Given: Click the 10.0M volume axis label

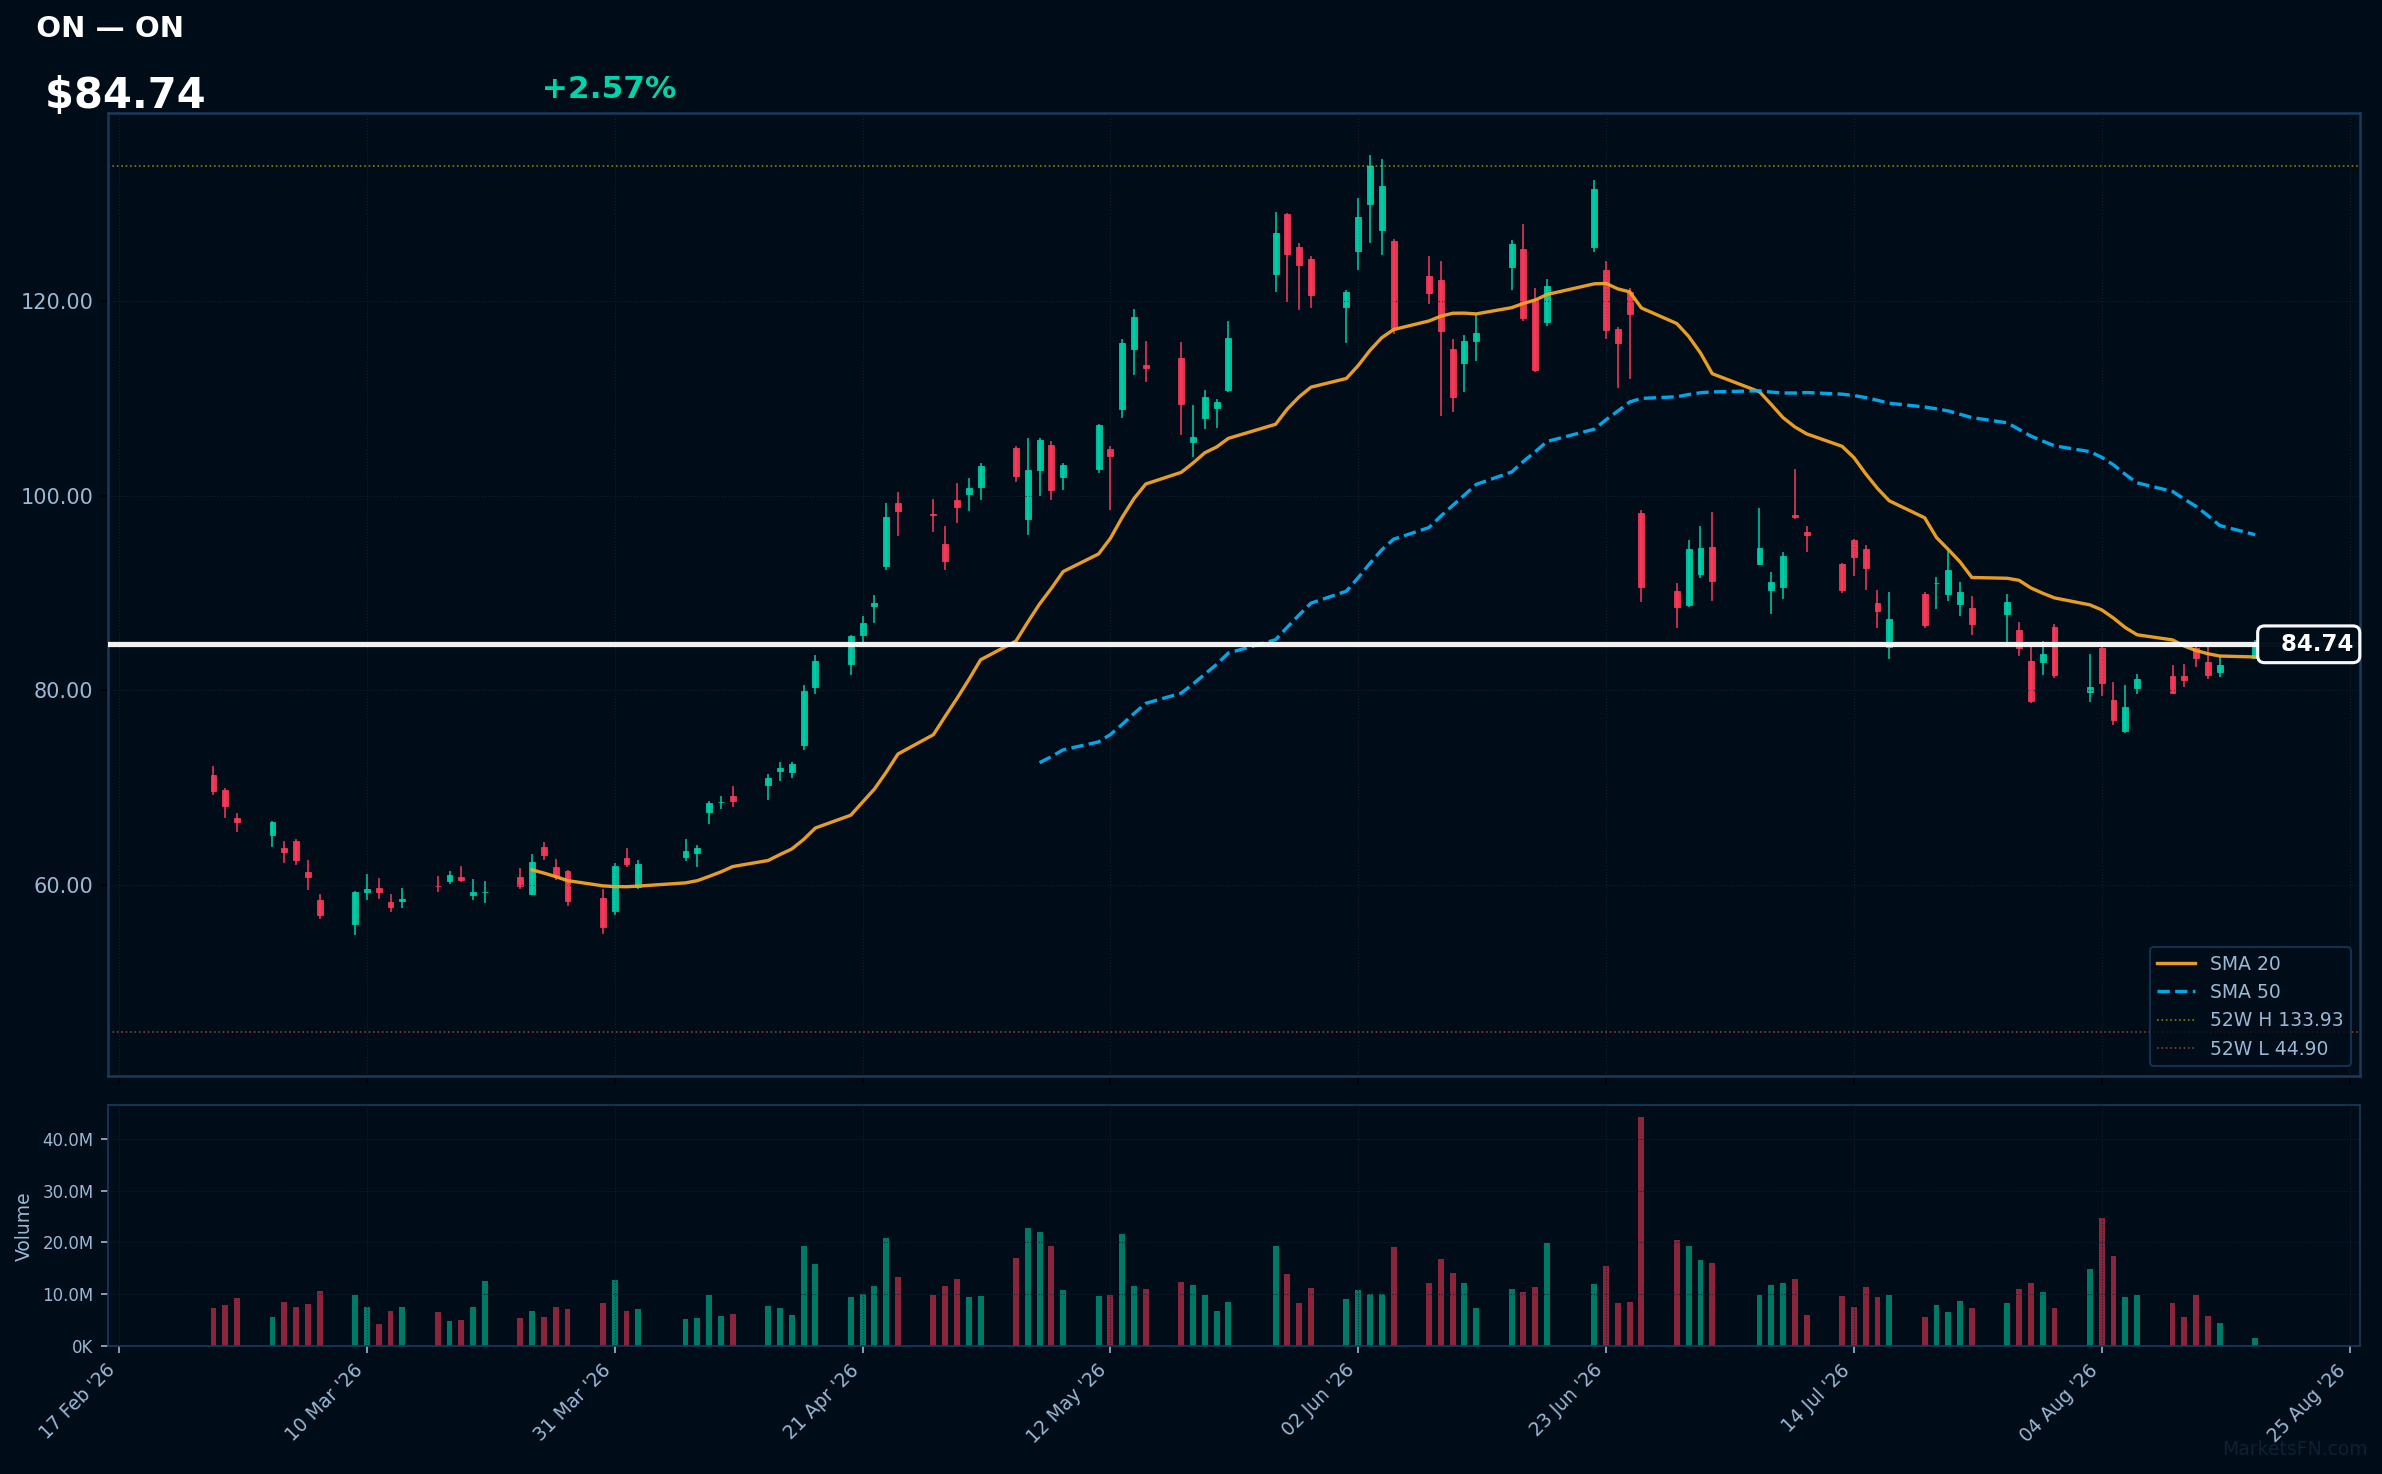Looking at the screenshot, I should pos(68,1295).
